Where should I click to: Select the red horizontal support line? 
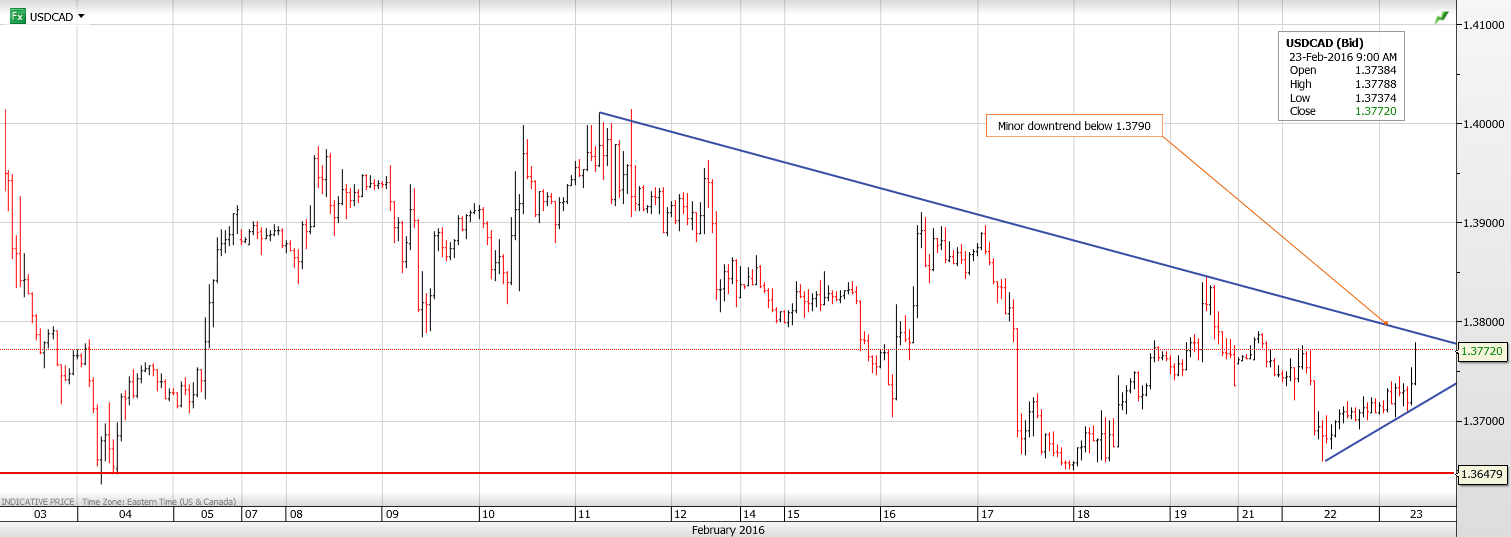click(x=700, y=473)
